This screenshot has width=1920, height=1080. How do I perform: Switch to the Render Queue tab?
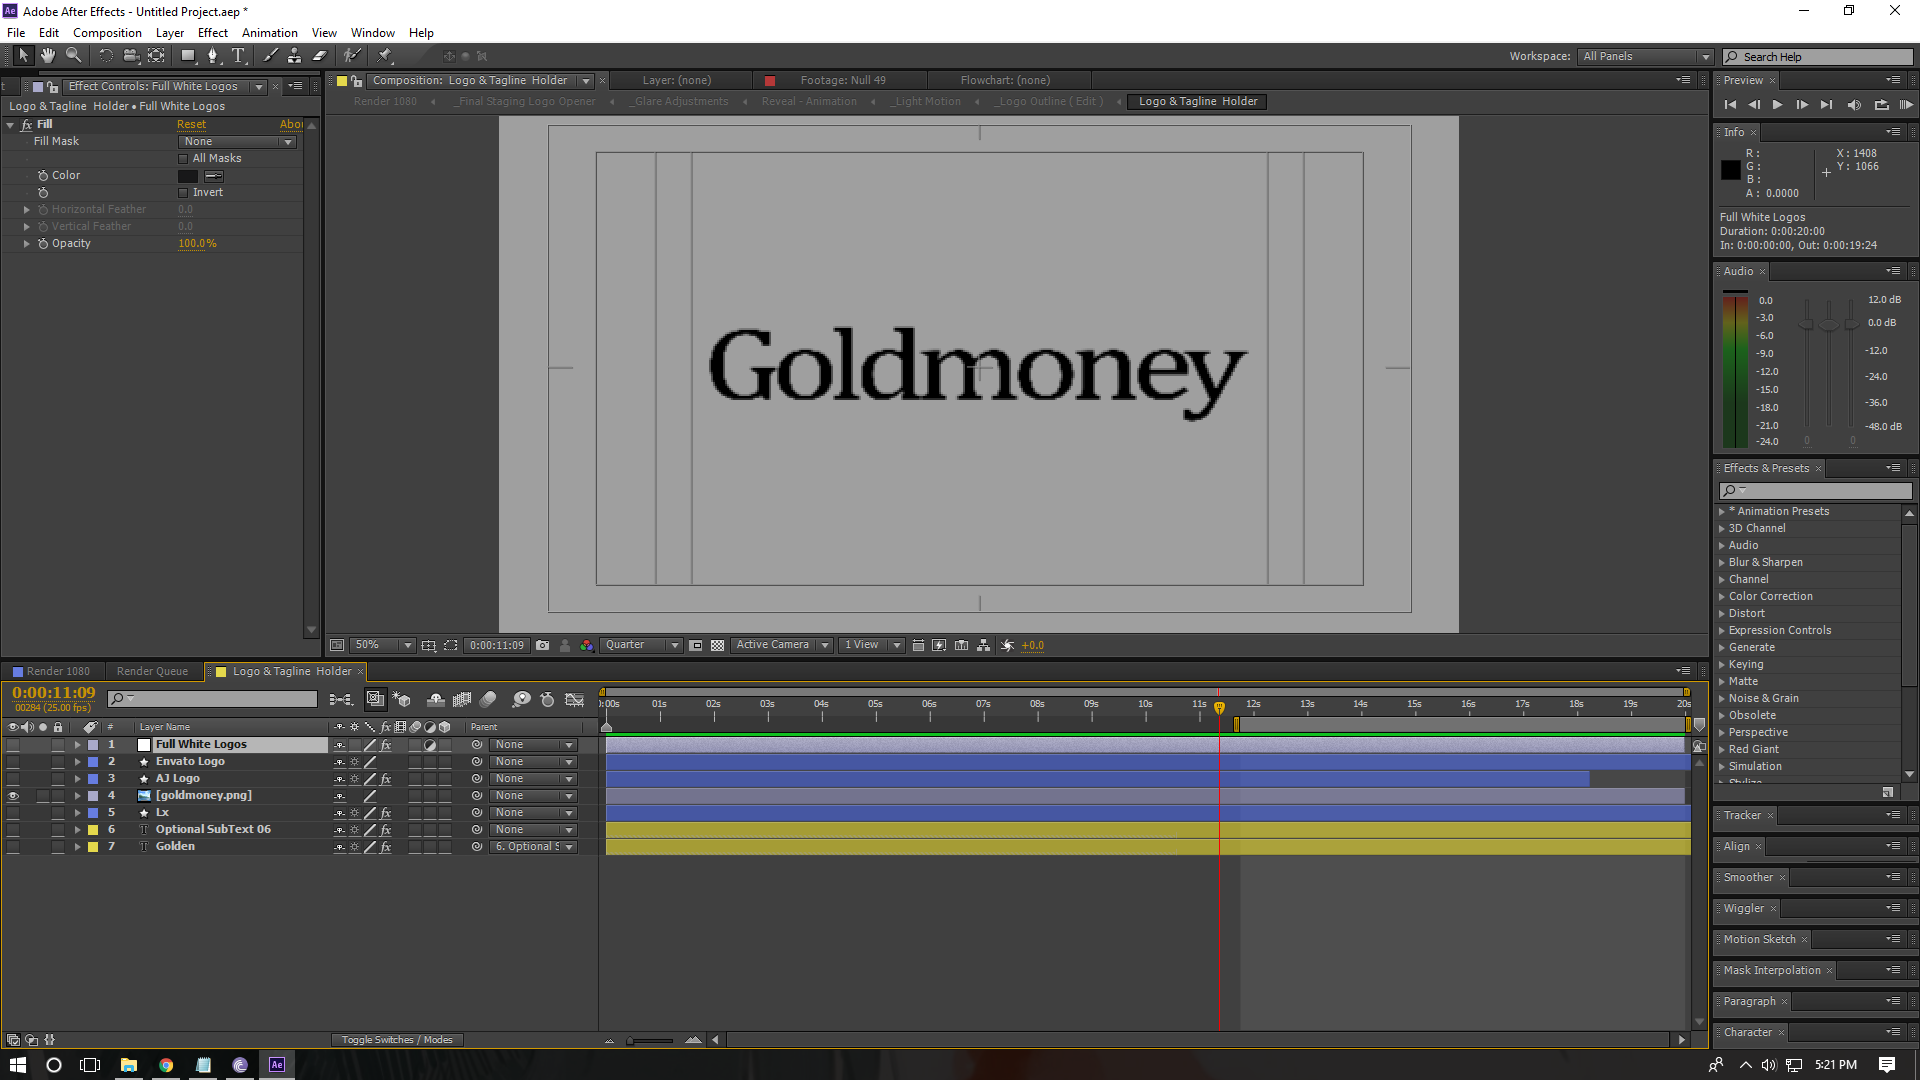click(152, 672)
